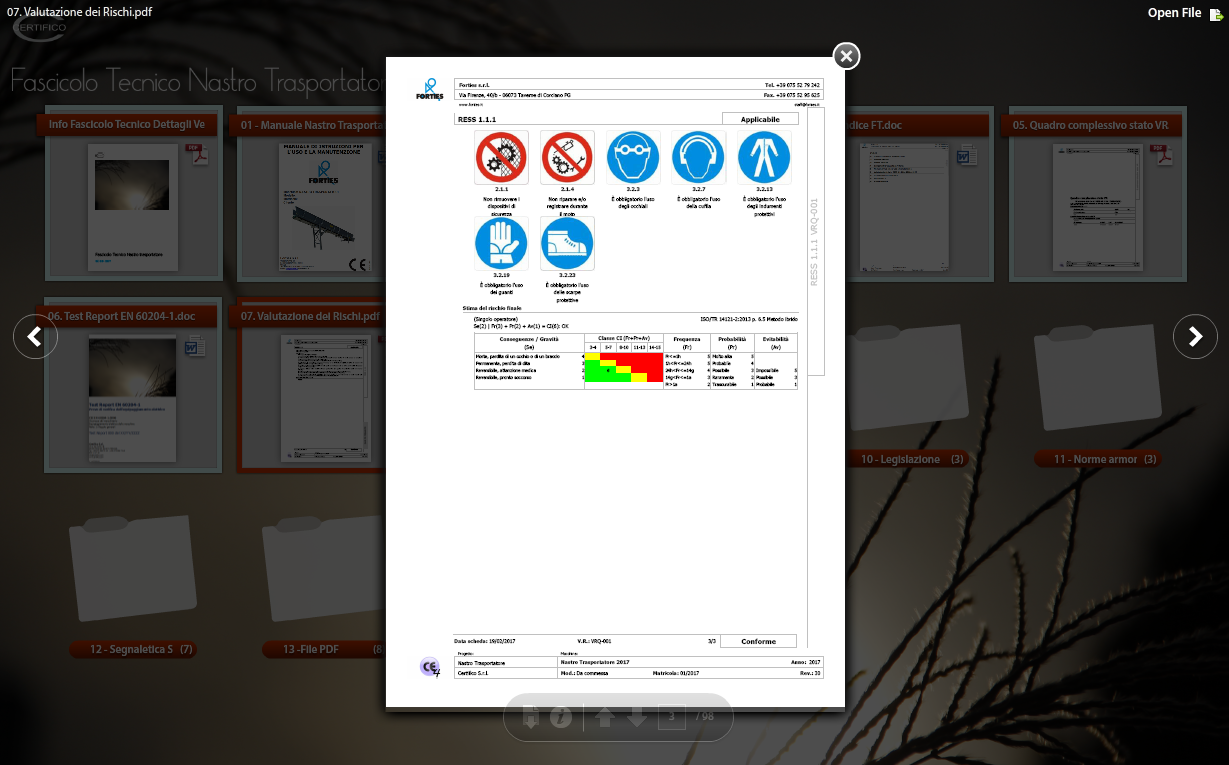Click the extract file download icon

[x=531, y=717]
